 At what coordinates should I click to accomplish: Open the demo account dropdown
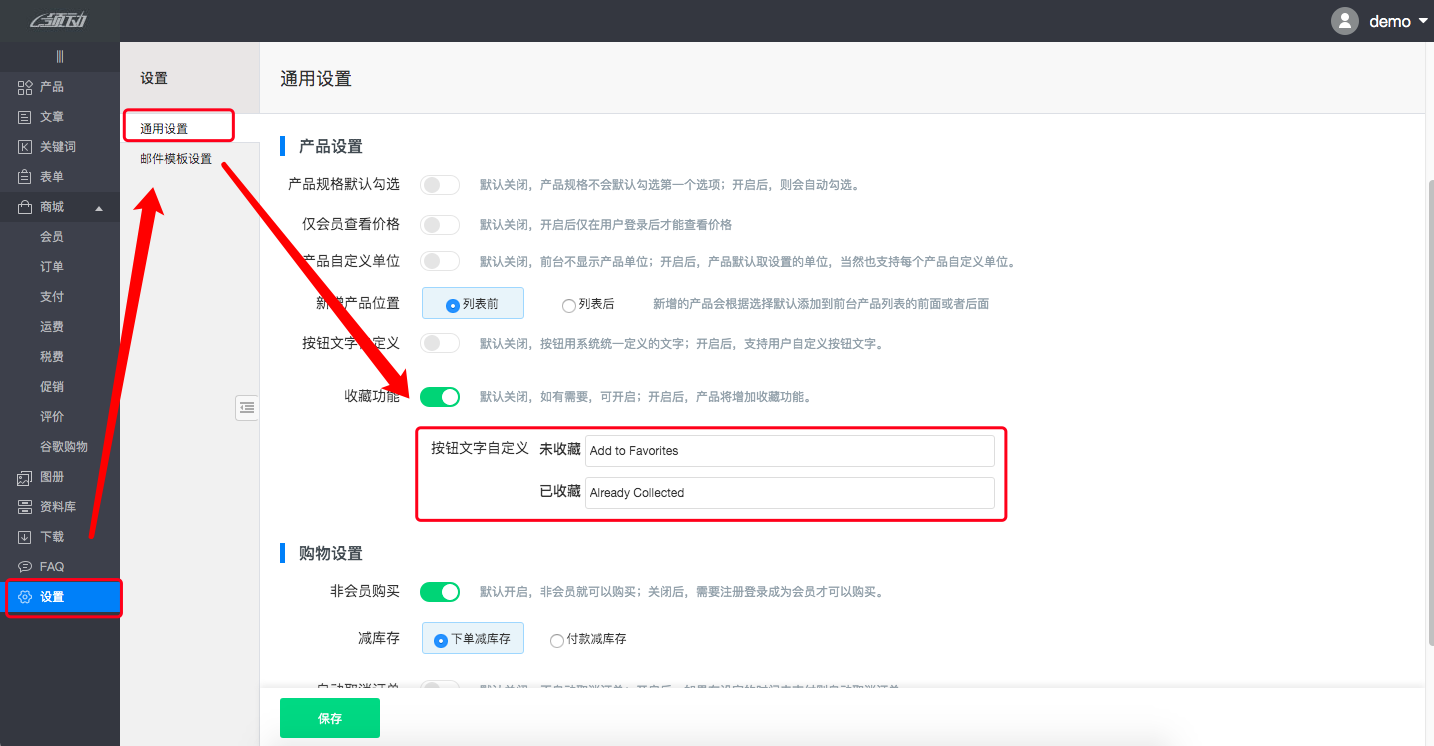coord(1389,20)
